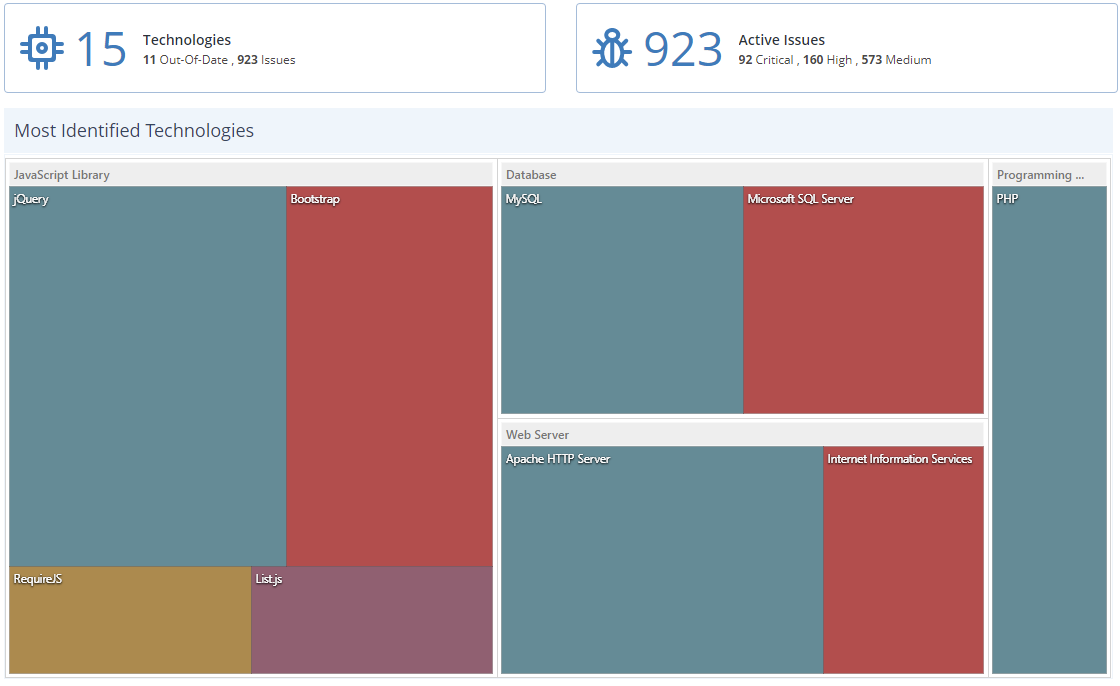Select the List.js tile
The image size is (1120, 686).
pos(370,620)
